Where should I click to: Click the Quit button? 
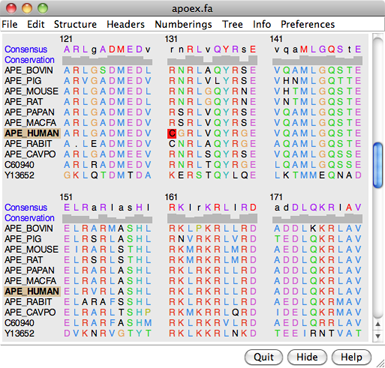click(x=264, y=357)
